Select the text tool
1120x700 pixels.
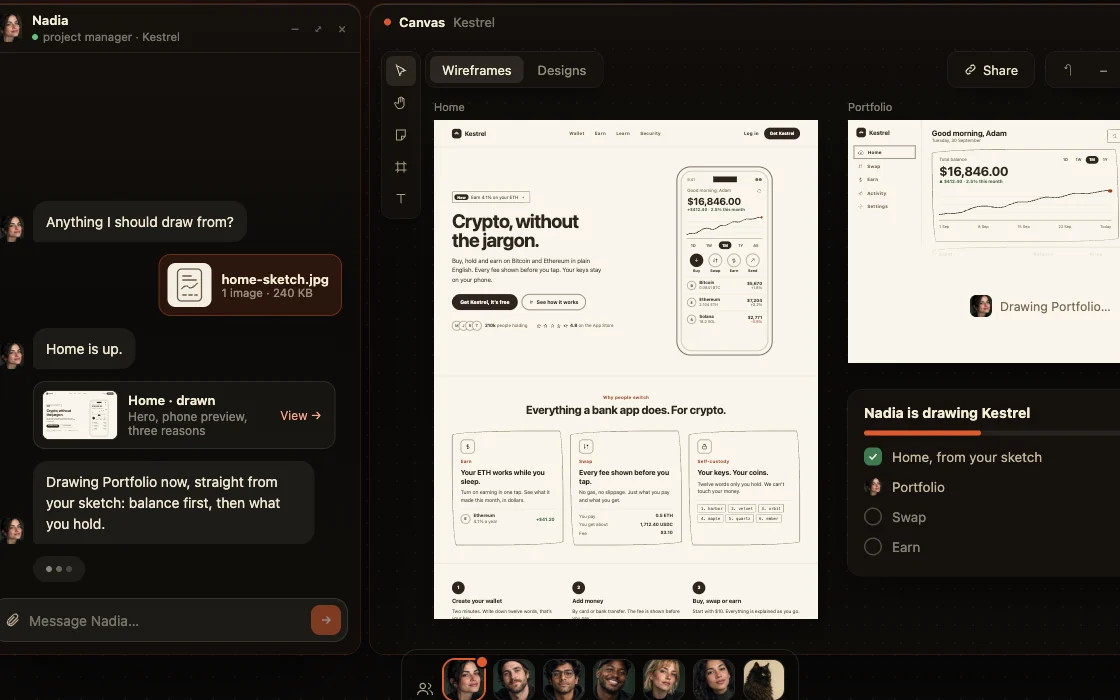[401, 199]
